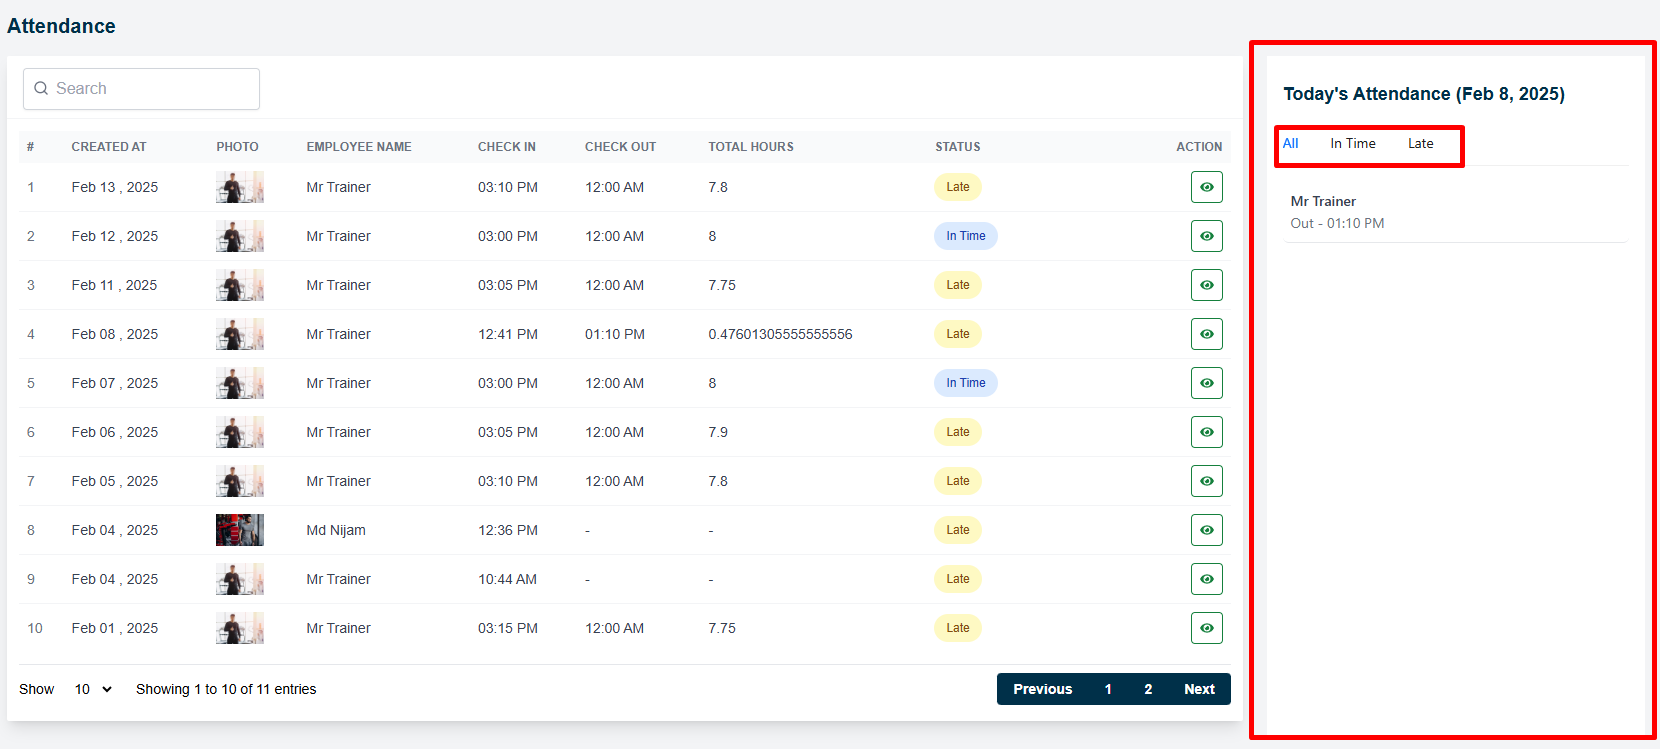Viewport: 1660px width, 749px height.
Task: Select the All attendance tab
Action: [1291, 144]
